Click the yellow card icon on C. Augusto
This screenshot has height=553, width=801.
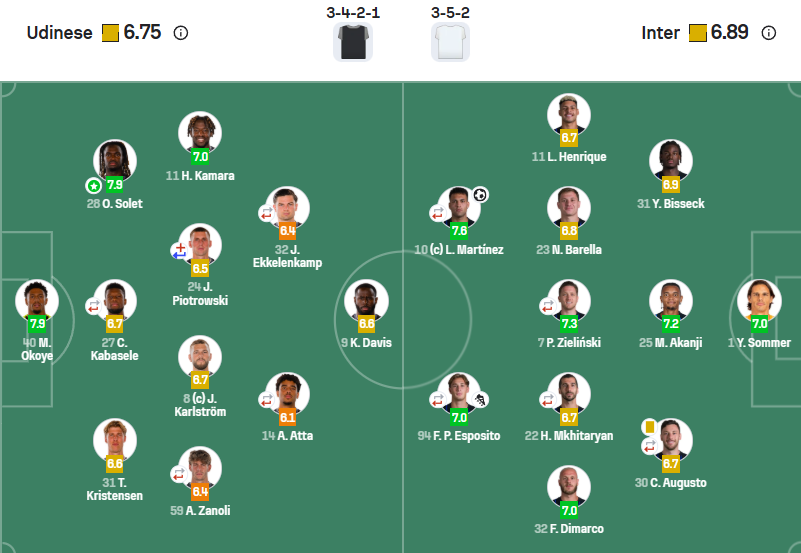649,426
